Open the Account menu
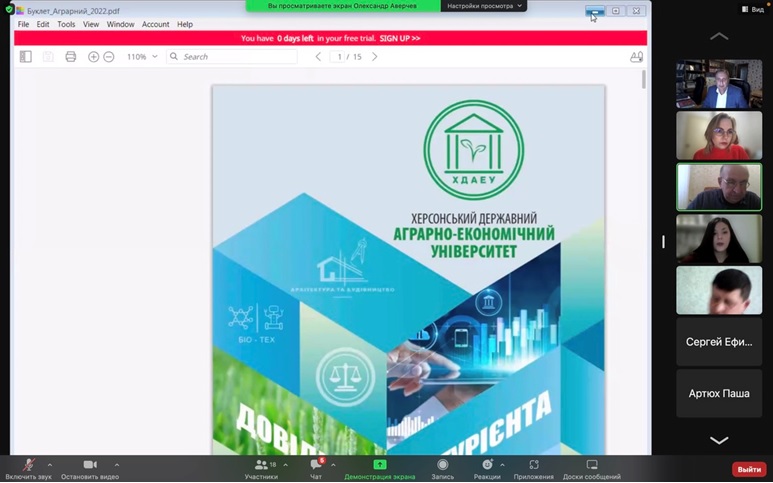Viewport: 773px width, 483px height. point(155,24)
